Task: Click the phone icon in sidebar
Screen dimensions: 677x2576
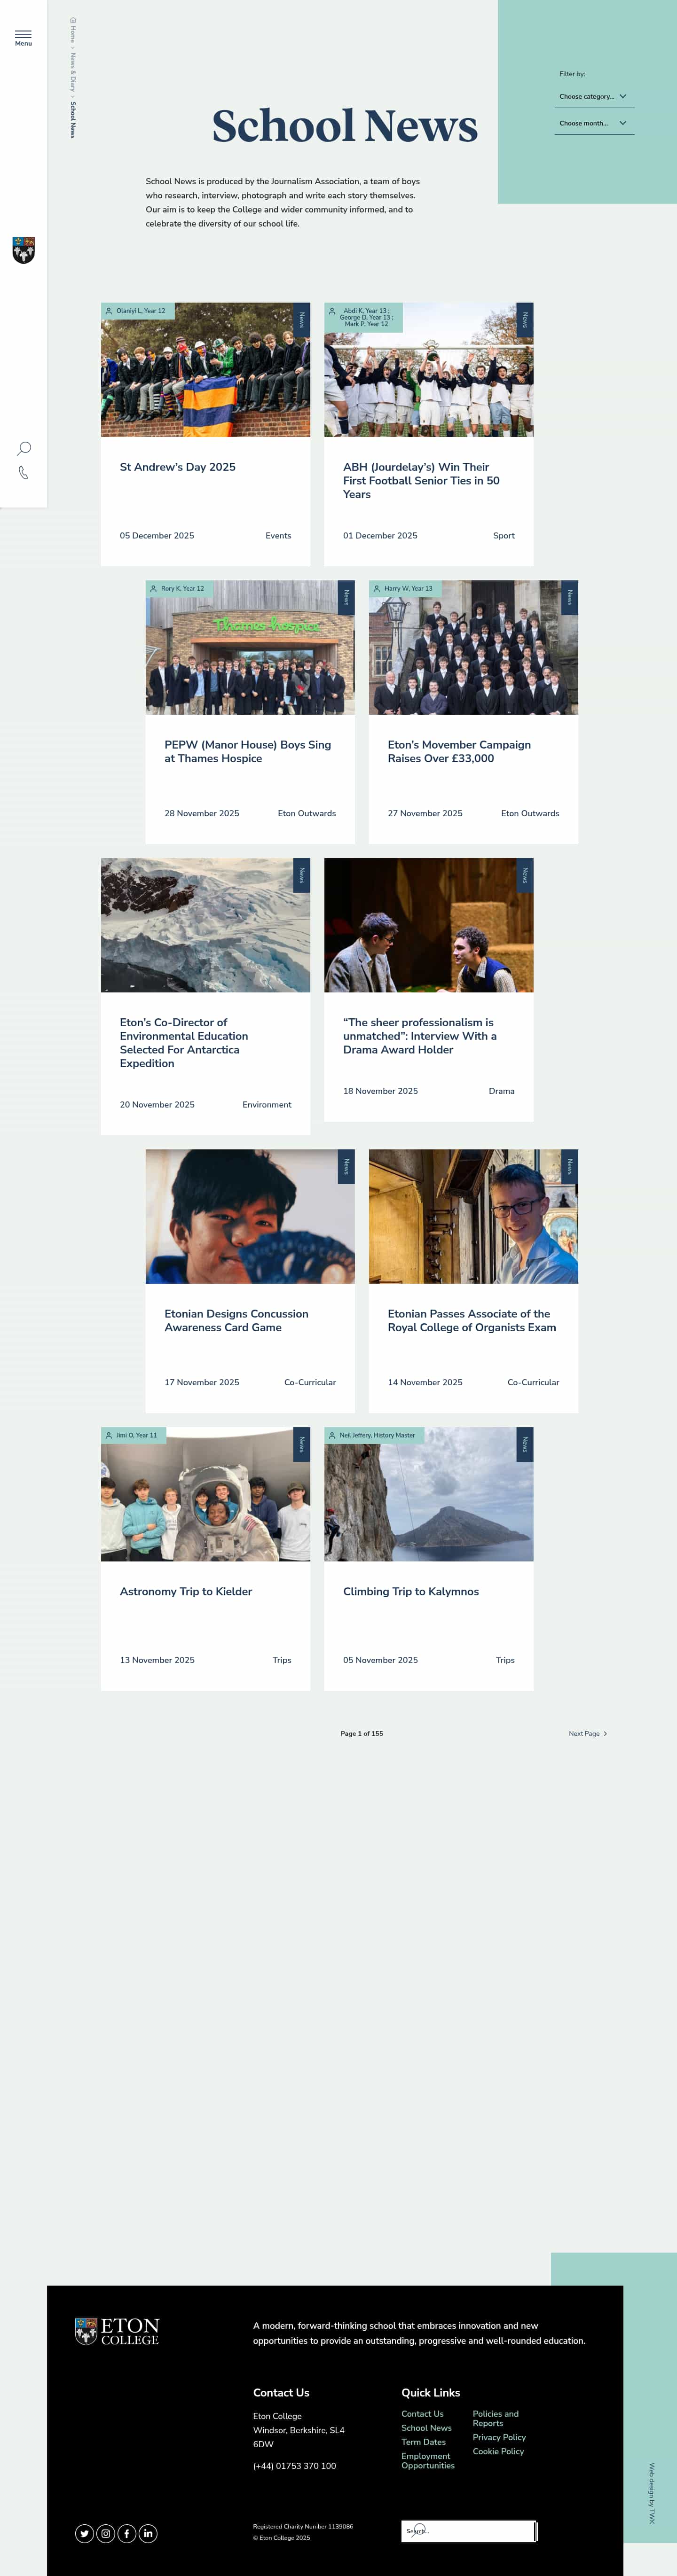Action: click(x=23, y=473)
